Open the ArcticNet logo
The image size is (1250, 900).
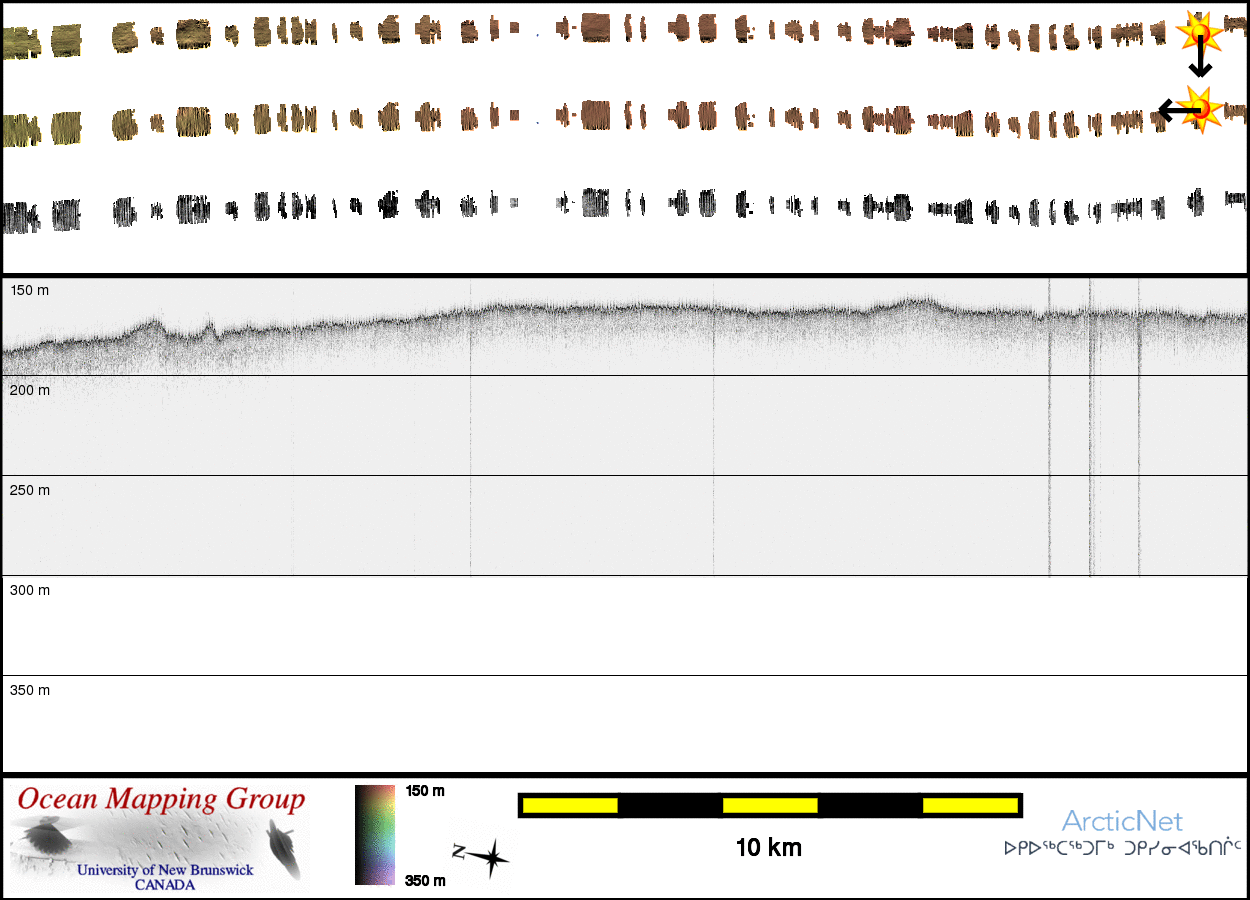[1122, 822]
